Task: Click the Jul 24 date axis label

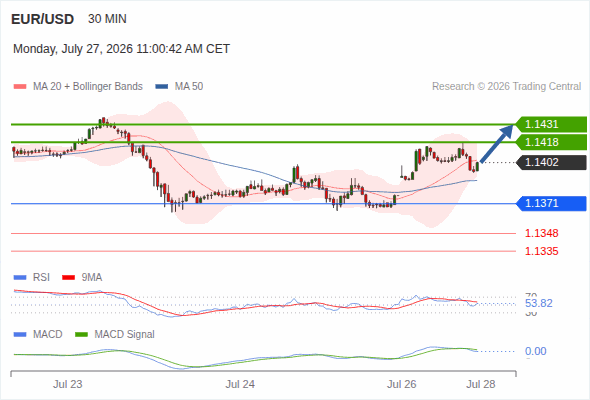Action: (x=240, y=385)
